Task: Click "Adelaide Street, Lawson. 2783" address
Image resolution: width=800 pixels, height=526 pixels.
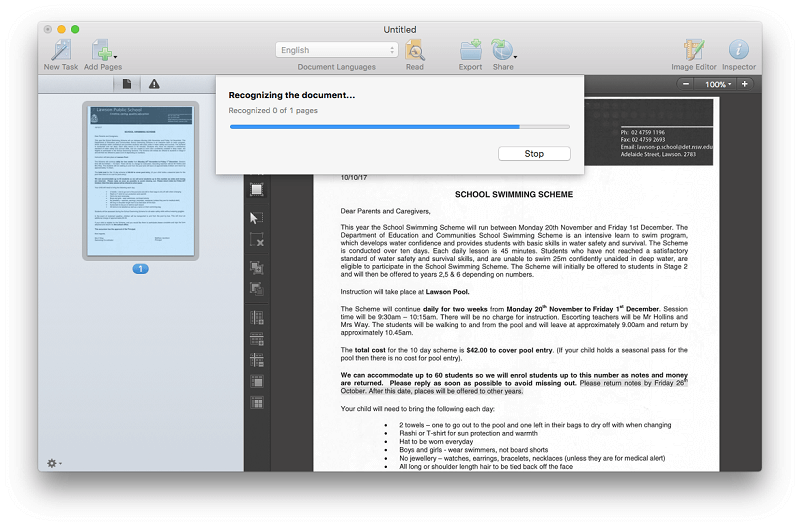Action: pyautogui.click(x=658, y=154)
